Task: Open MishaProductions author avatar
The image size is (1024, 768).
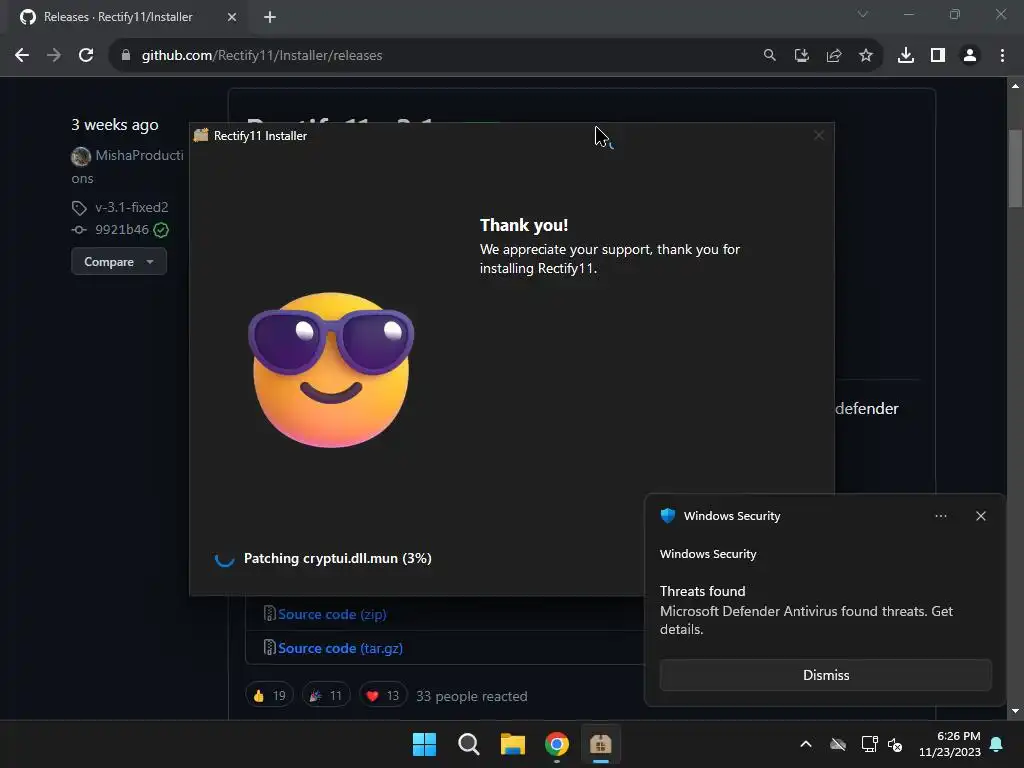Action: (80, 156)
